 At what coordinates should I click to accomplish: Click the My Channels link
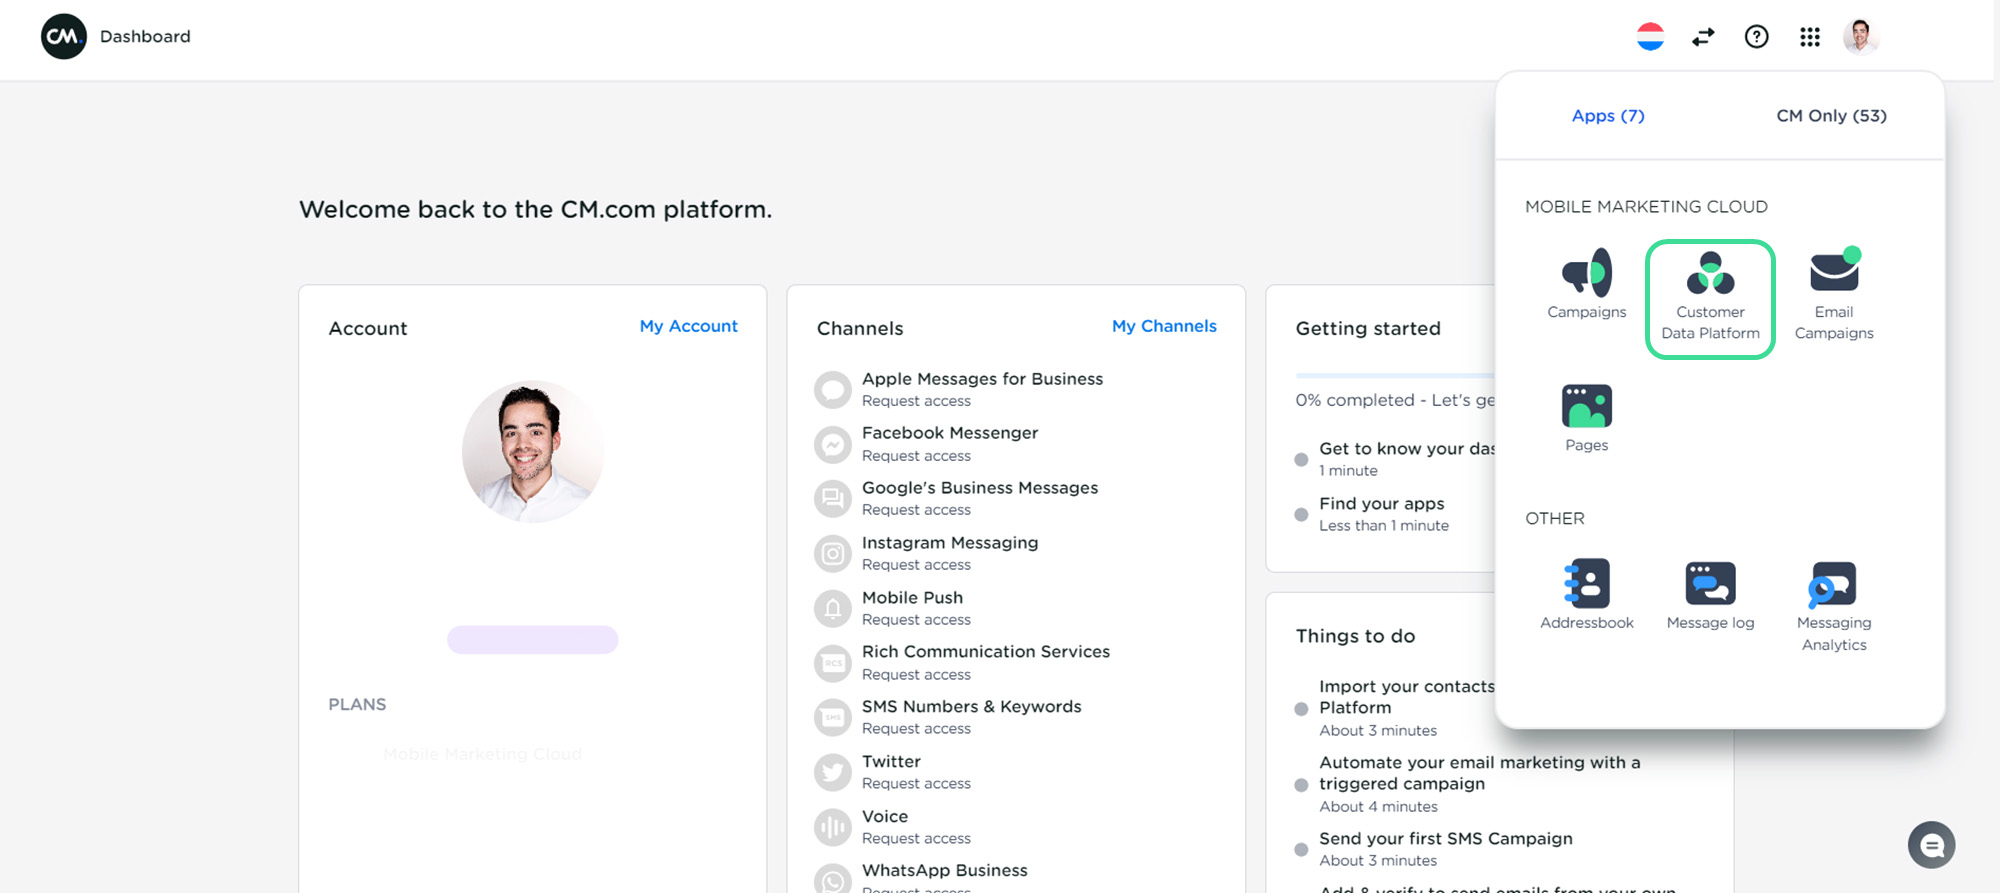coord(1164,326)
